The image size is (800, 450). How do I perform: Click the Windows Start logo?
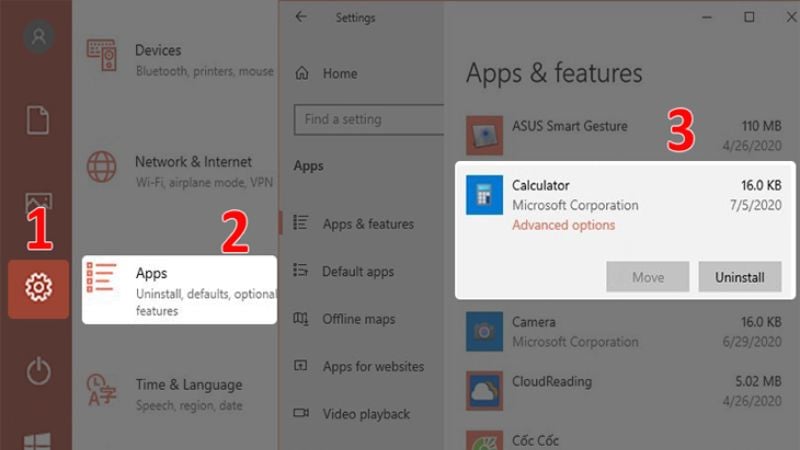click(x=37, y=442)
